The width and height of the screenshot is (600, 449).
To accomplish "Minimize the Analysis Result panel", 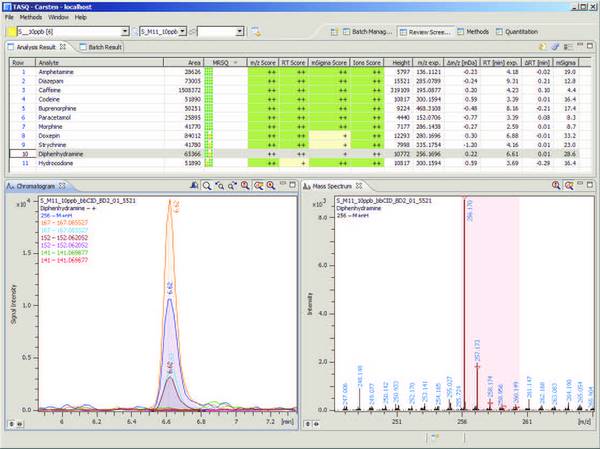I will 580,46.
